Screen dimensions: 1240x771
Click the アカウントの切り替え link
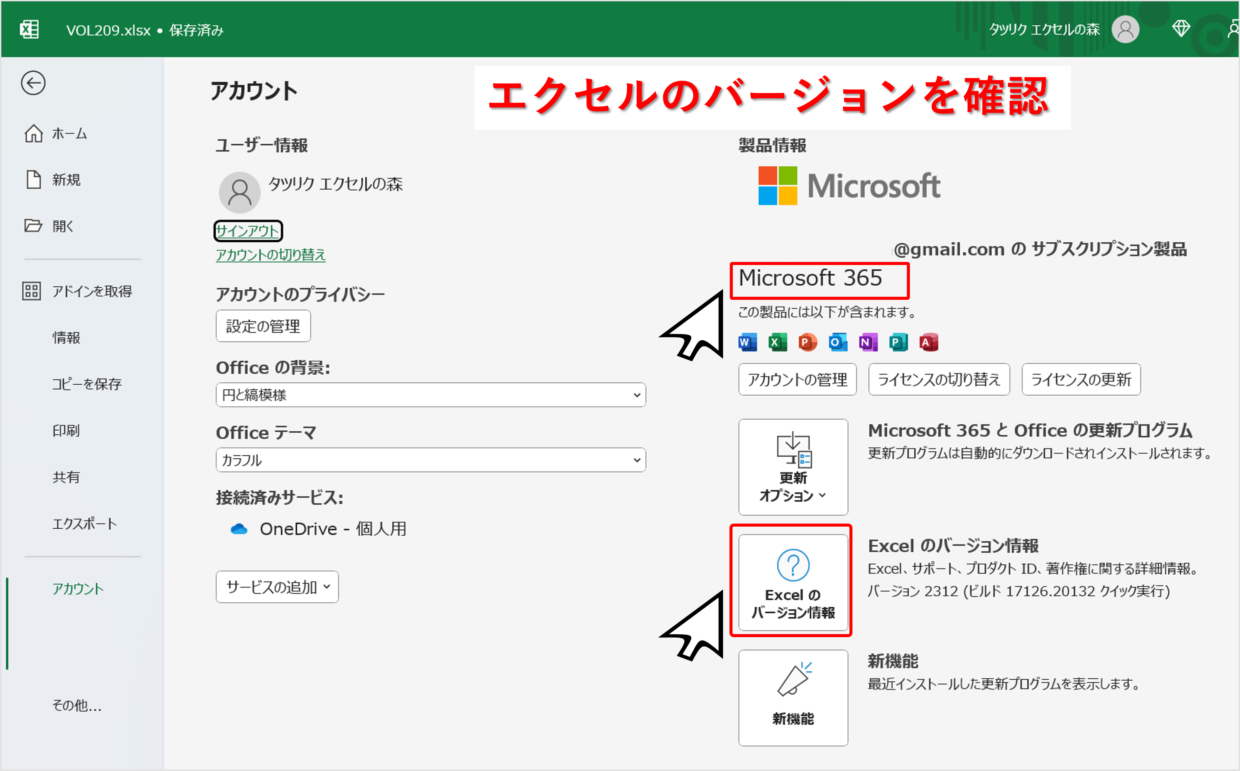271,255
